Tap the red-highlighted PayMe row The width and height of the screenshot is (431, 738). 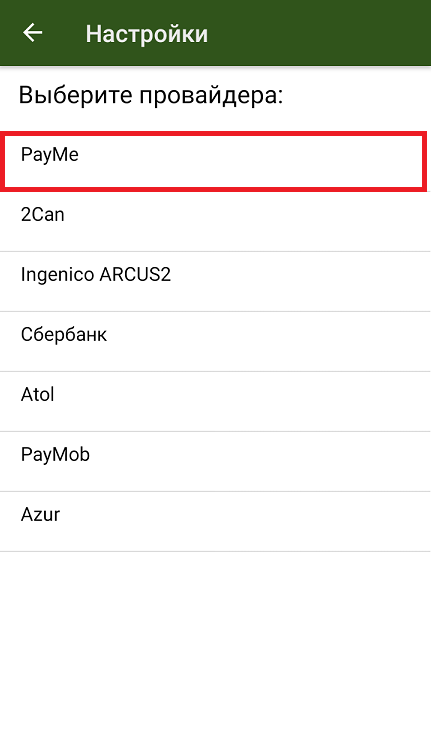pyautogui.click(x=215, y=161)
